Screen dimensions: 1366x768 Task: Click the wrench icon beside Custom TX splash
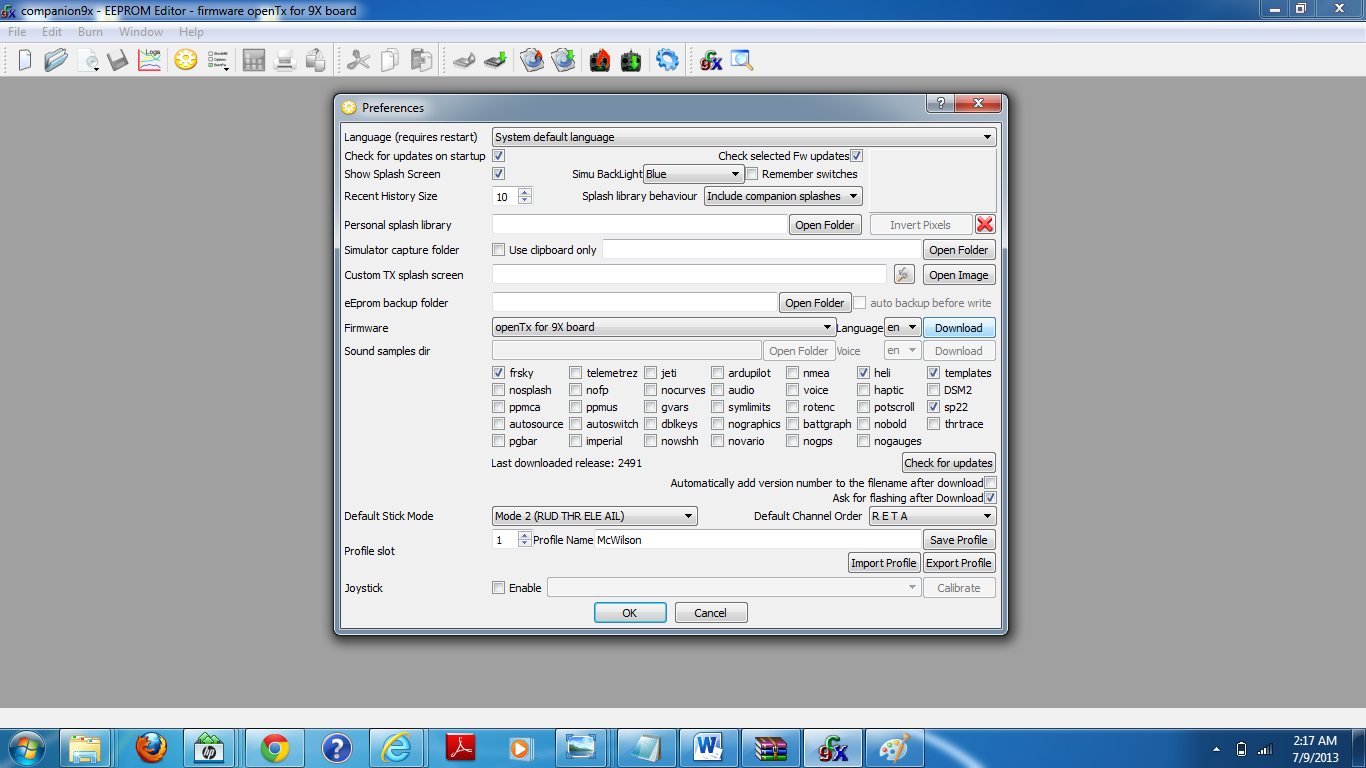click(x=904, y=275)
